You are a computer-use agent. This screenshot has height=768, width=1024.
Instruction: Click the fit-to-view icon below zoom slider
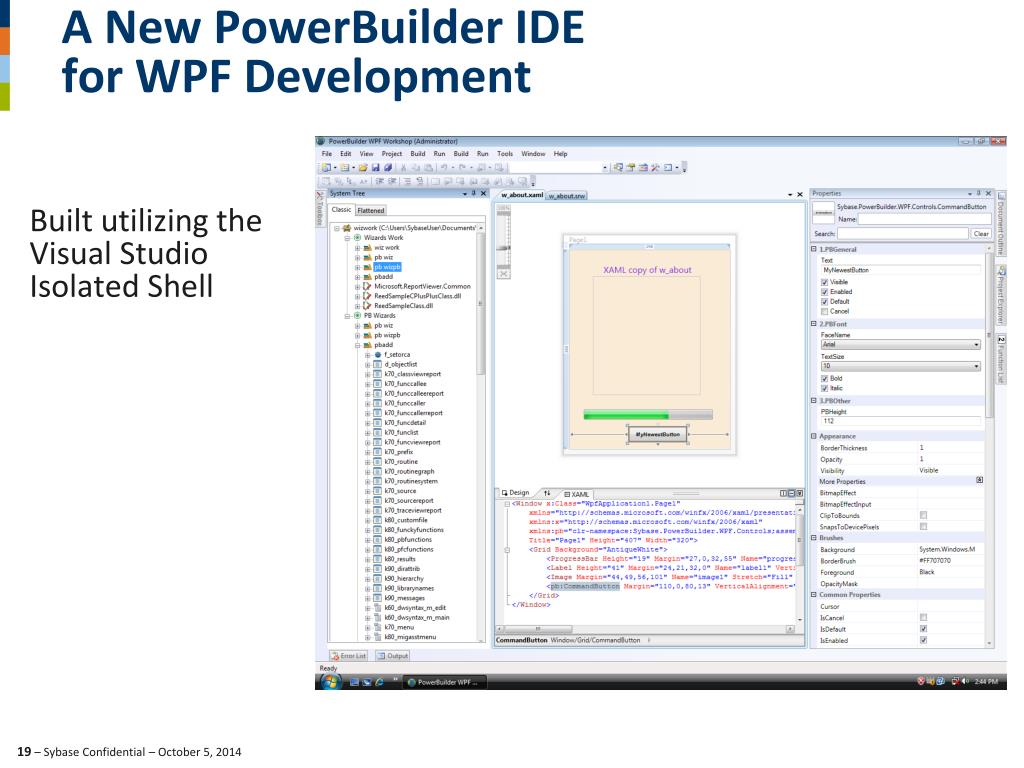coord(504,274)
